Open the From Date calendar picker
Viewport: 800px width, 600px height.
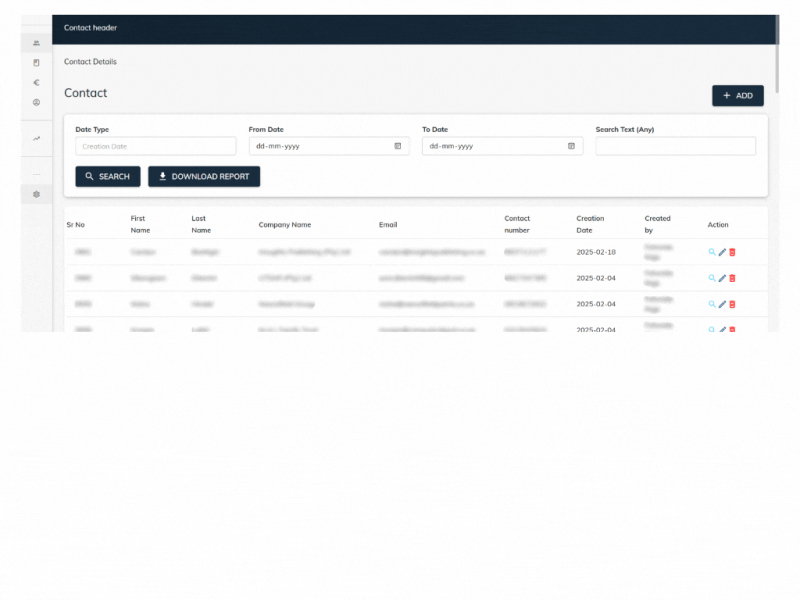[x=397, y=146]
